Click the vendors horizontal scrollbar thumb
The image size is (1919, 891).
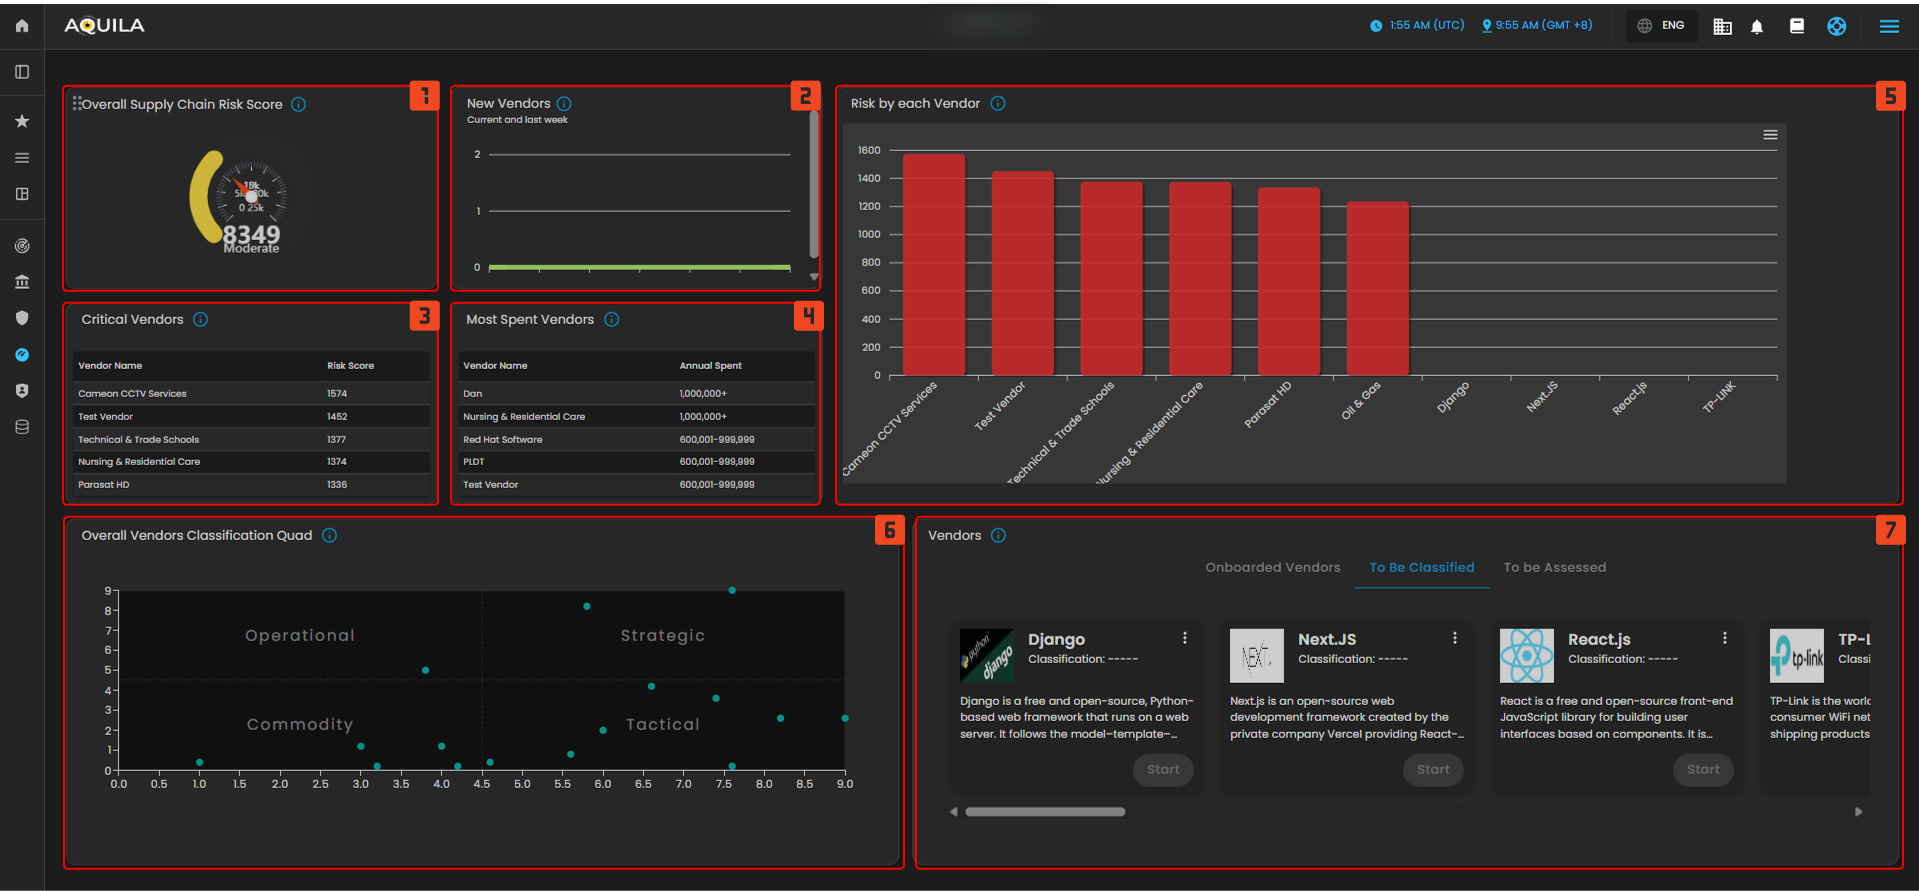(x=1045, y=812)
